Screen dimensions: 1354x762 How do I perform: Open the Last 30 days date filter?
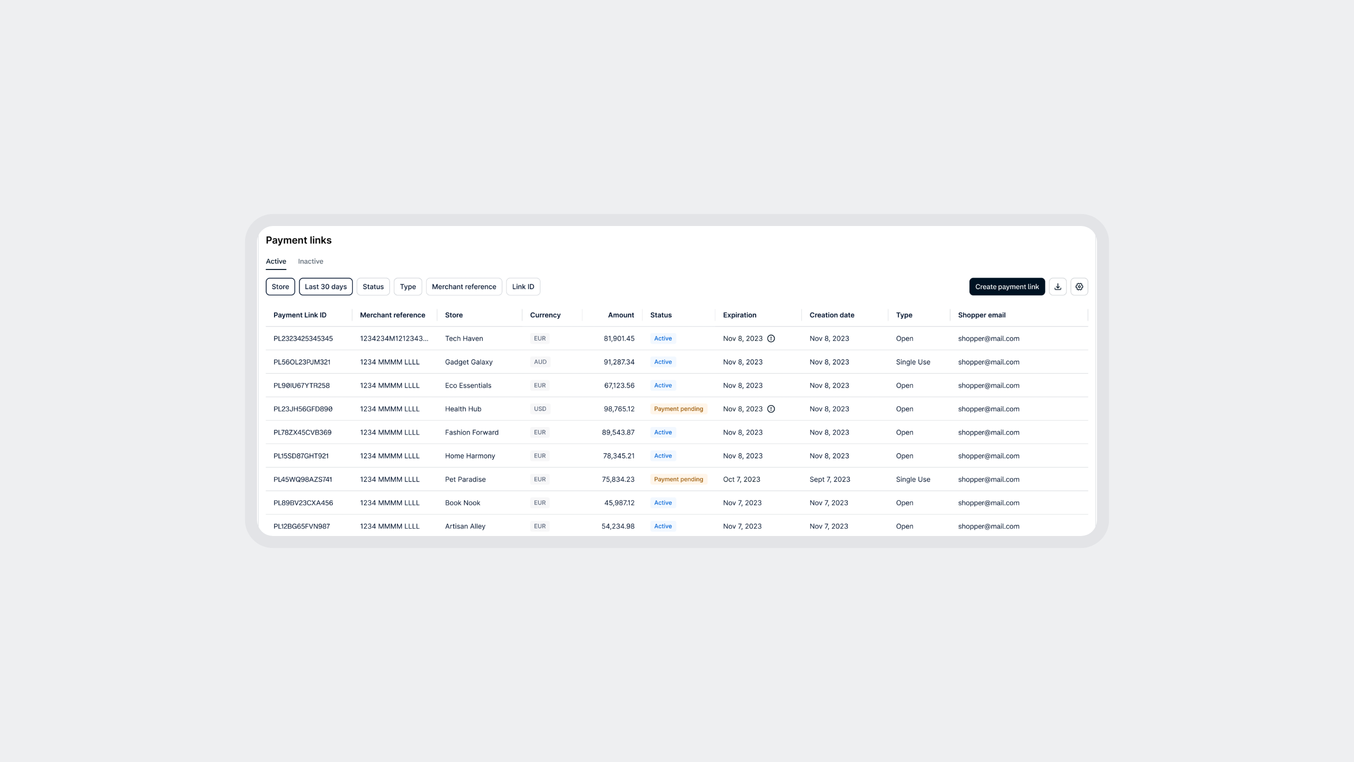[325, 286]
